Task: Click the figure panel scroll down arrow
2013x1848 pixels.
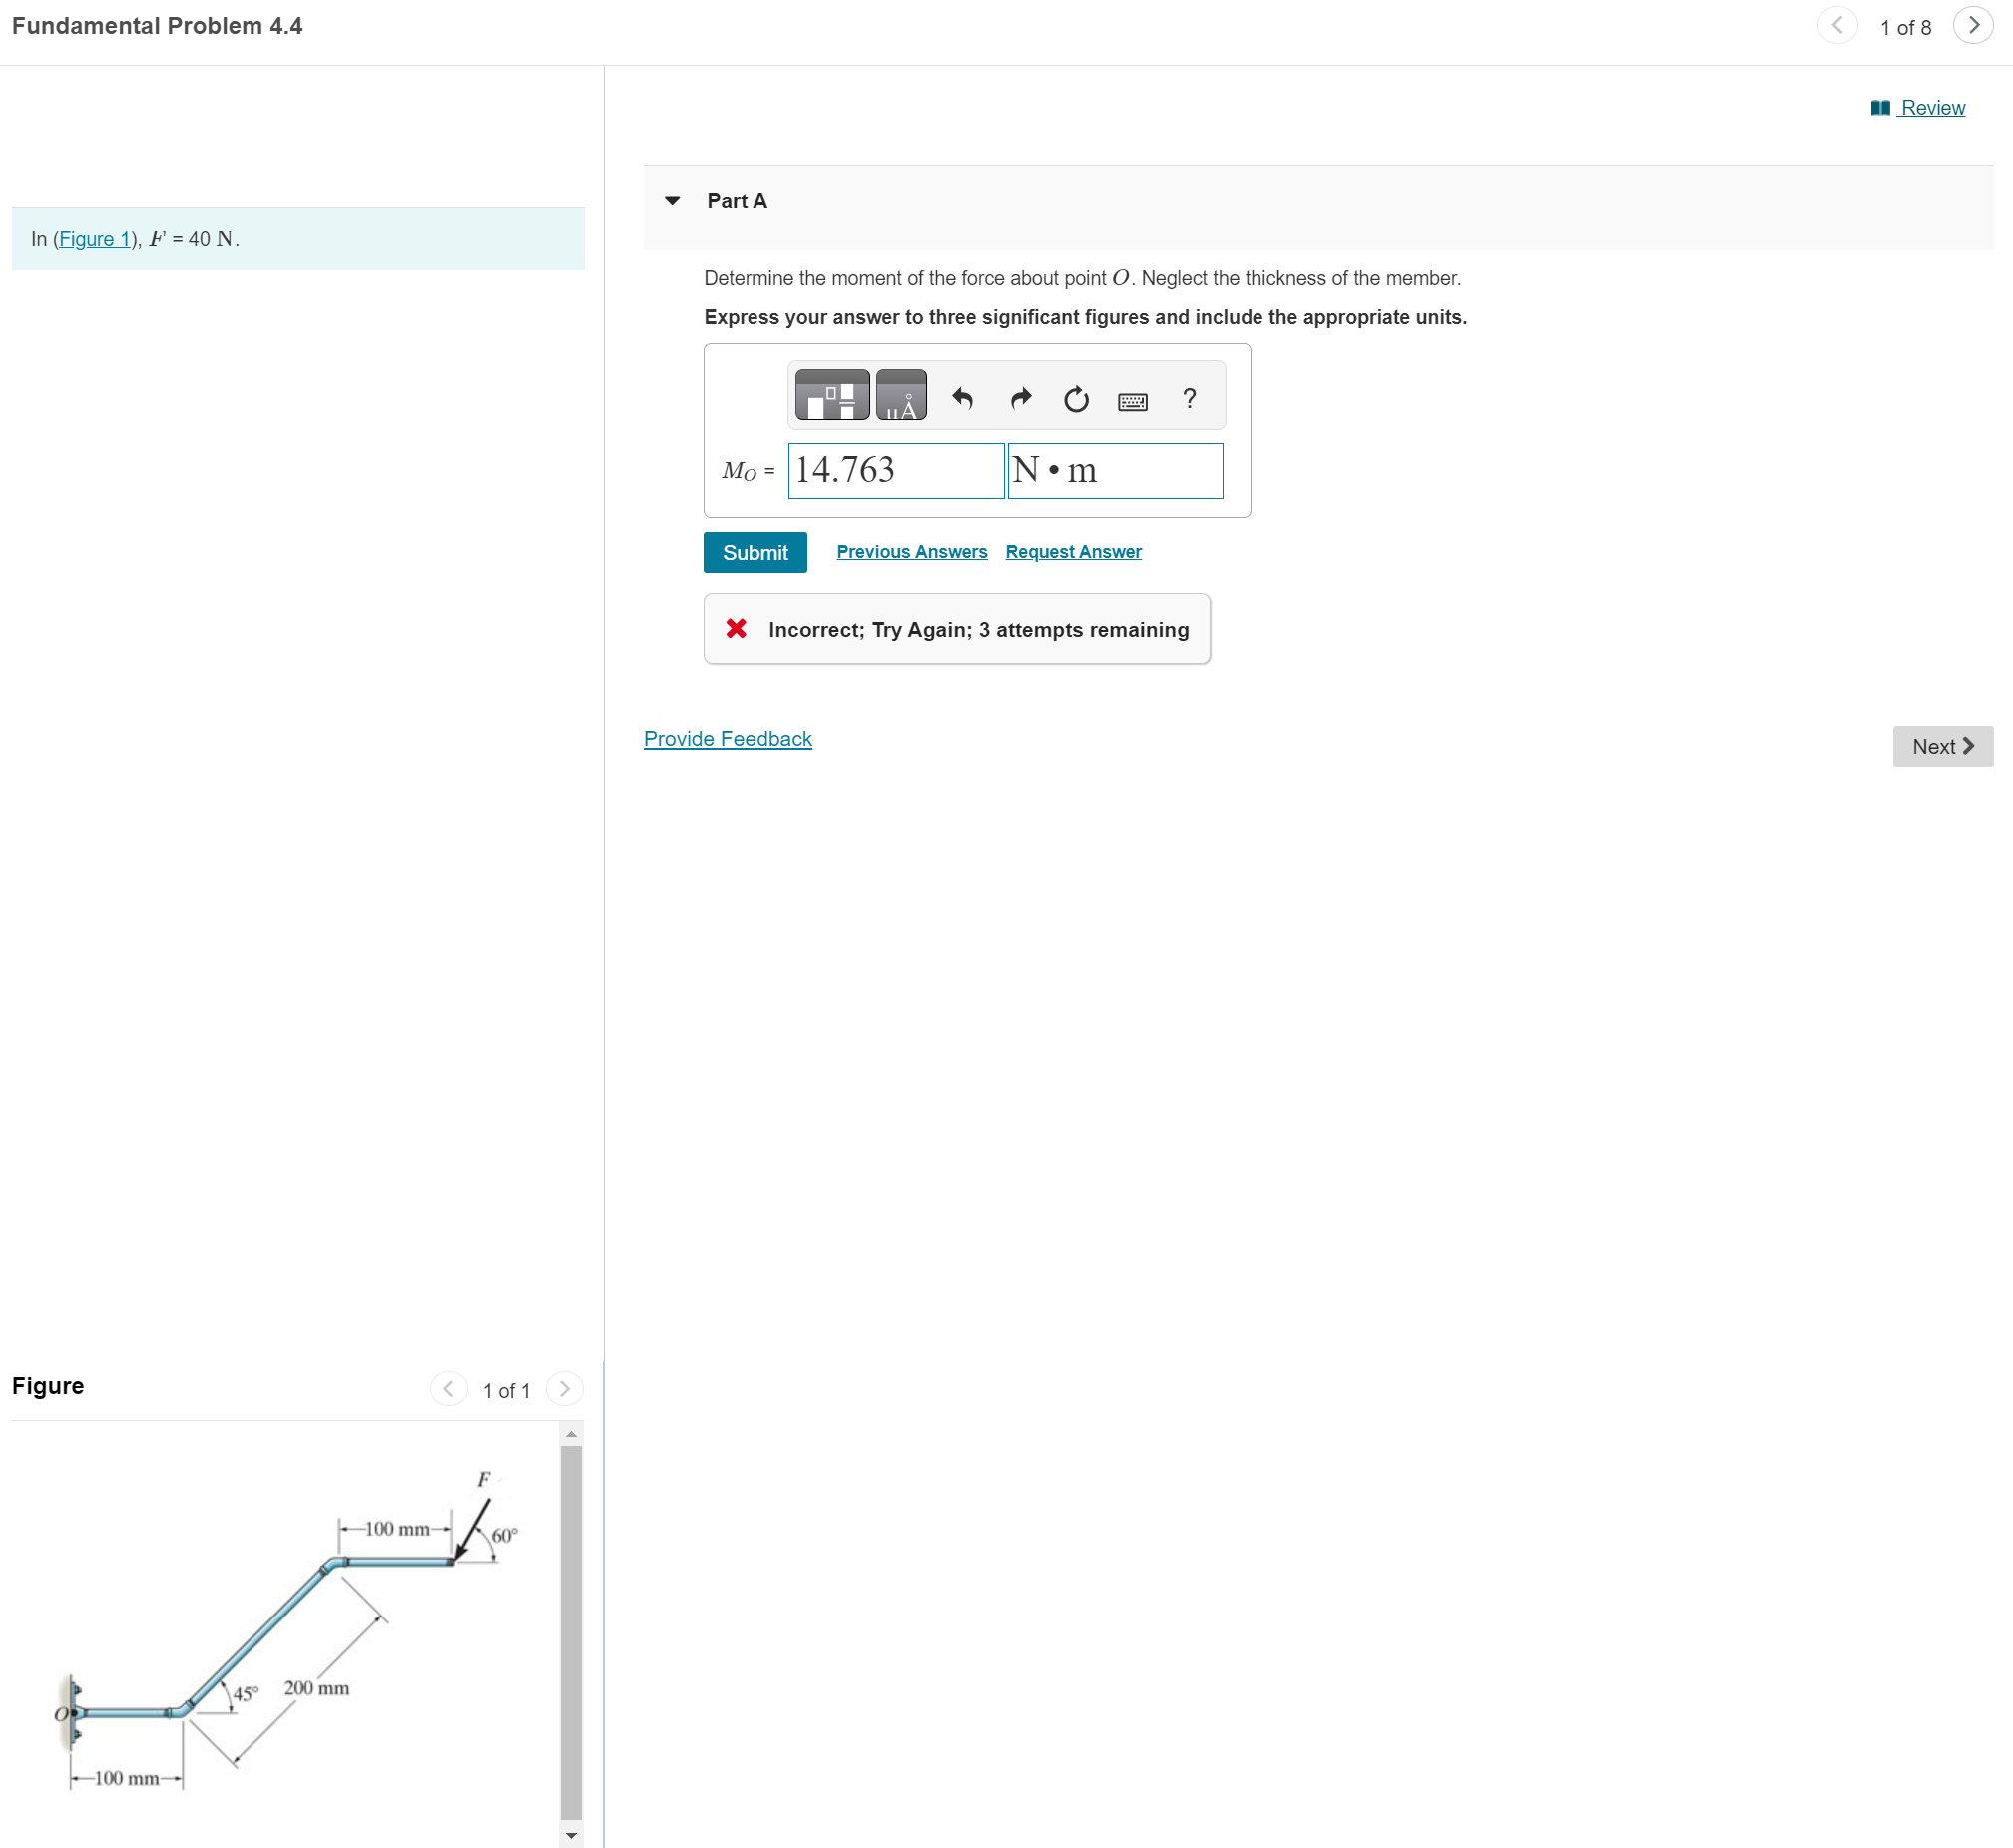Action: pyautogui.click(x=571, y=1835)
